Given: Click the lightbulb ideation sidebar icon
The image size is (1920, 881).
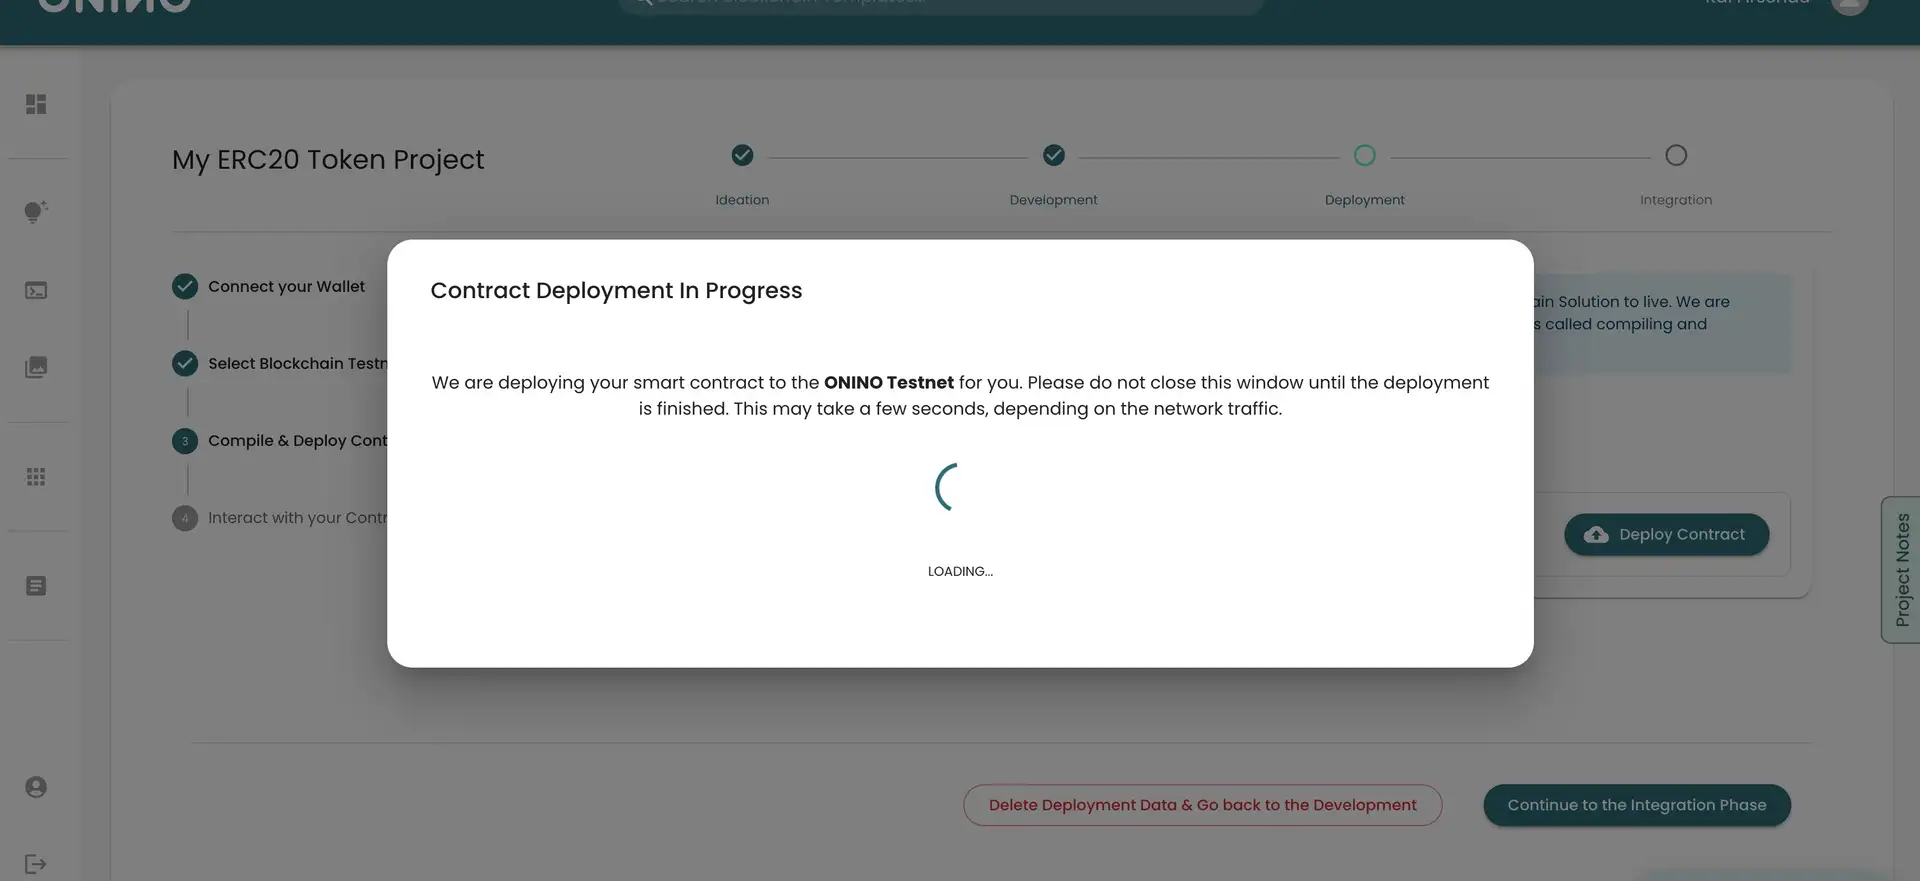Looking at the screenshot, I should click(36, 212).
